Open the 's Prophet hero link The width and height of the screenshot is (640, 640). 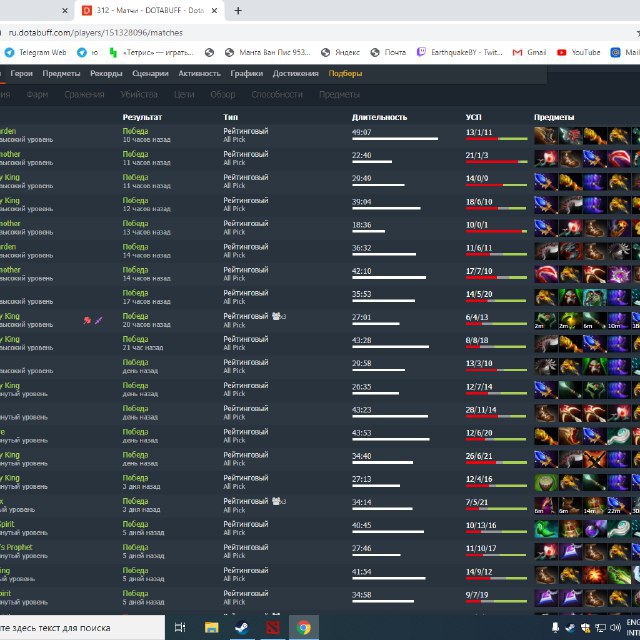tap(16, 547)
